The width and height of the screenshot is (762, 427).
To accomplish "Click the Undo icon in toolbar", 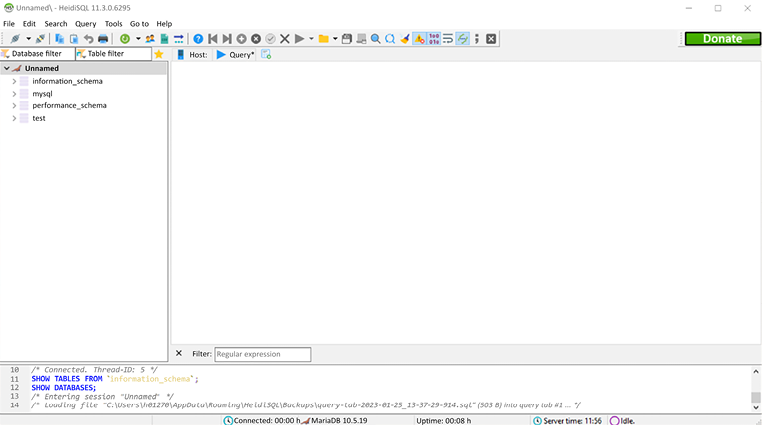I will click(x=88, y=39).
